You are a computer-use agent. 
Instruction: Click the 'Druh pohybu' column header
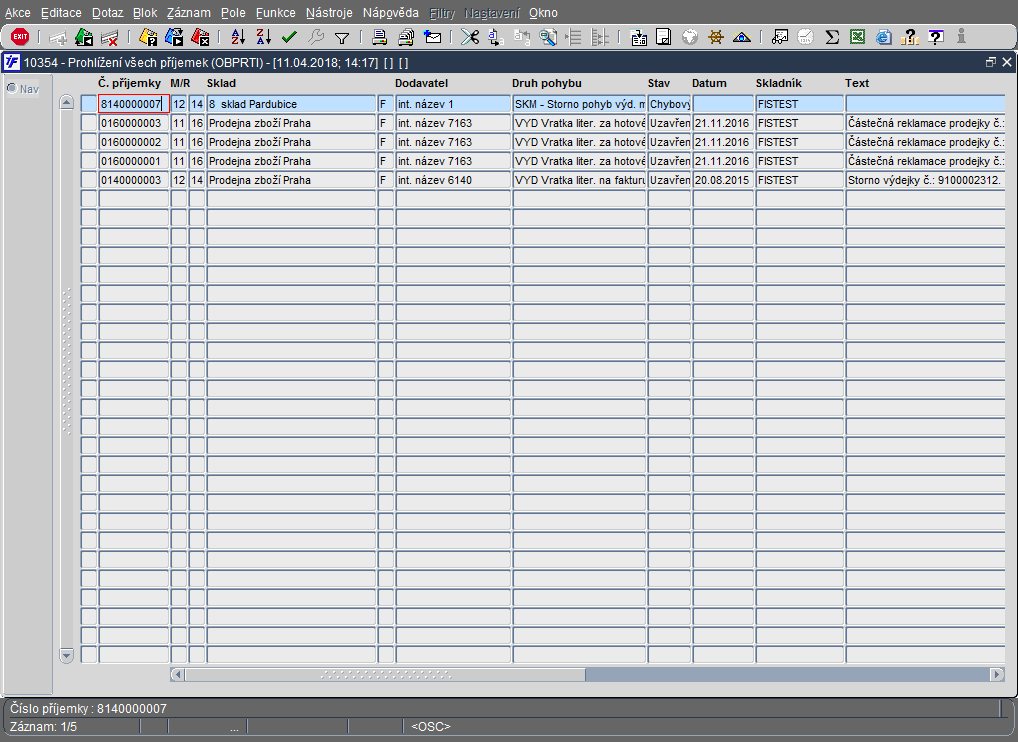(547, 83)
